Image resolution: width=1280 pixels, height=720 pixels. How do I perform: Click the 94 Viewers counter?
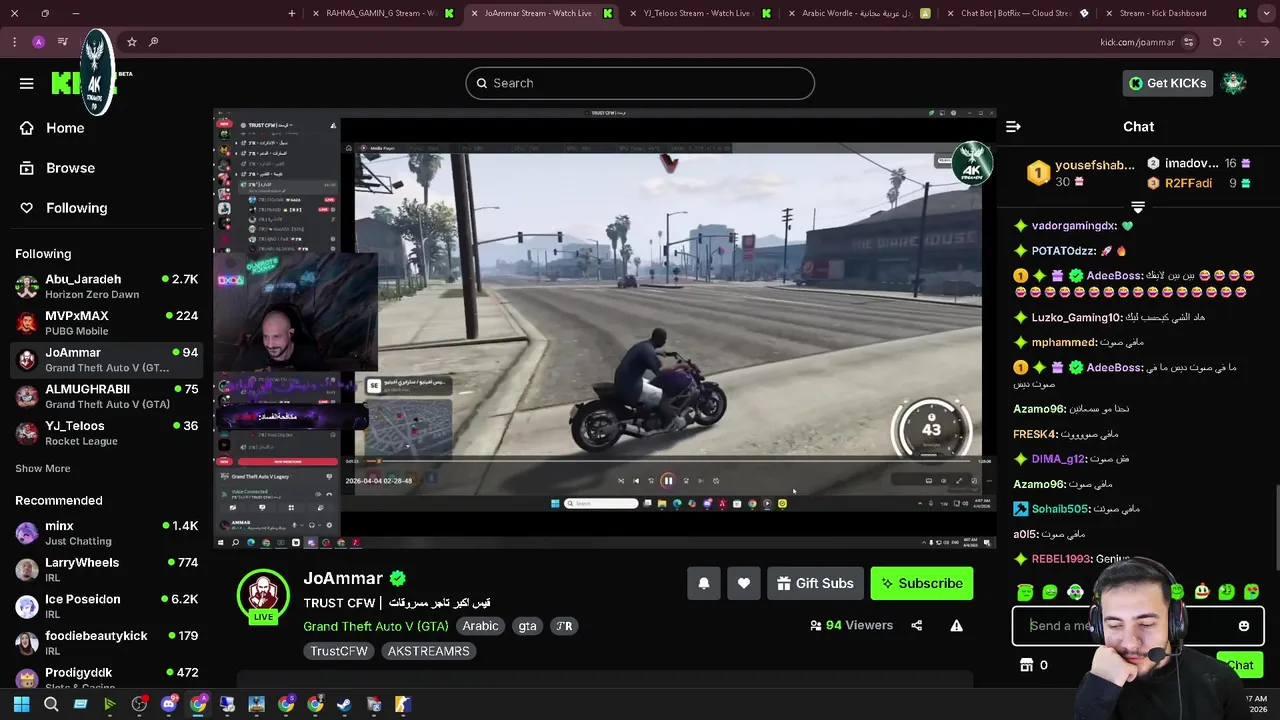point(851,626)
